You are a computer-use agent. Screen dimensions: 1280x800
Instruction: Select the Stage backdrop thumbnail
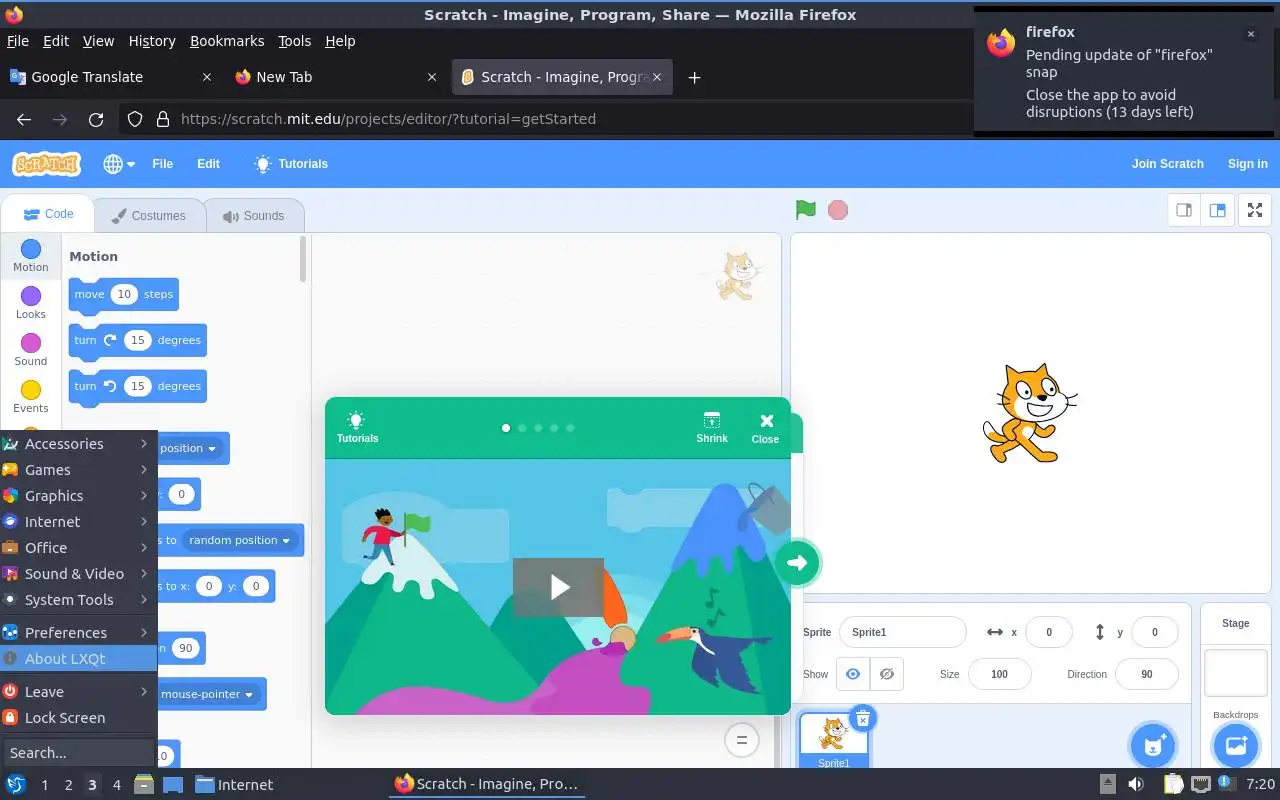point(1236,673)
